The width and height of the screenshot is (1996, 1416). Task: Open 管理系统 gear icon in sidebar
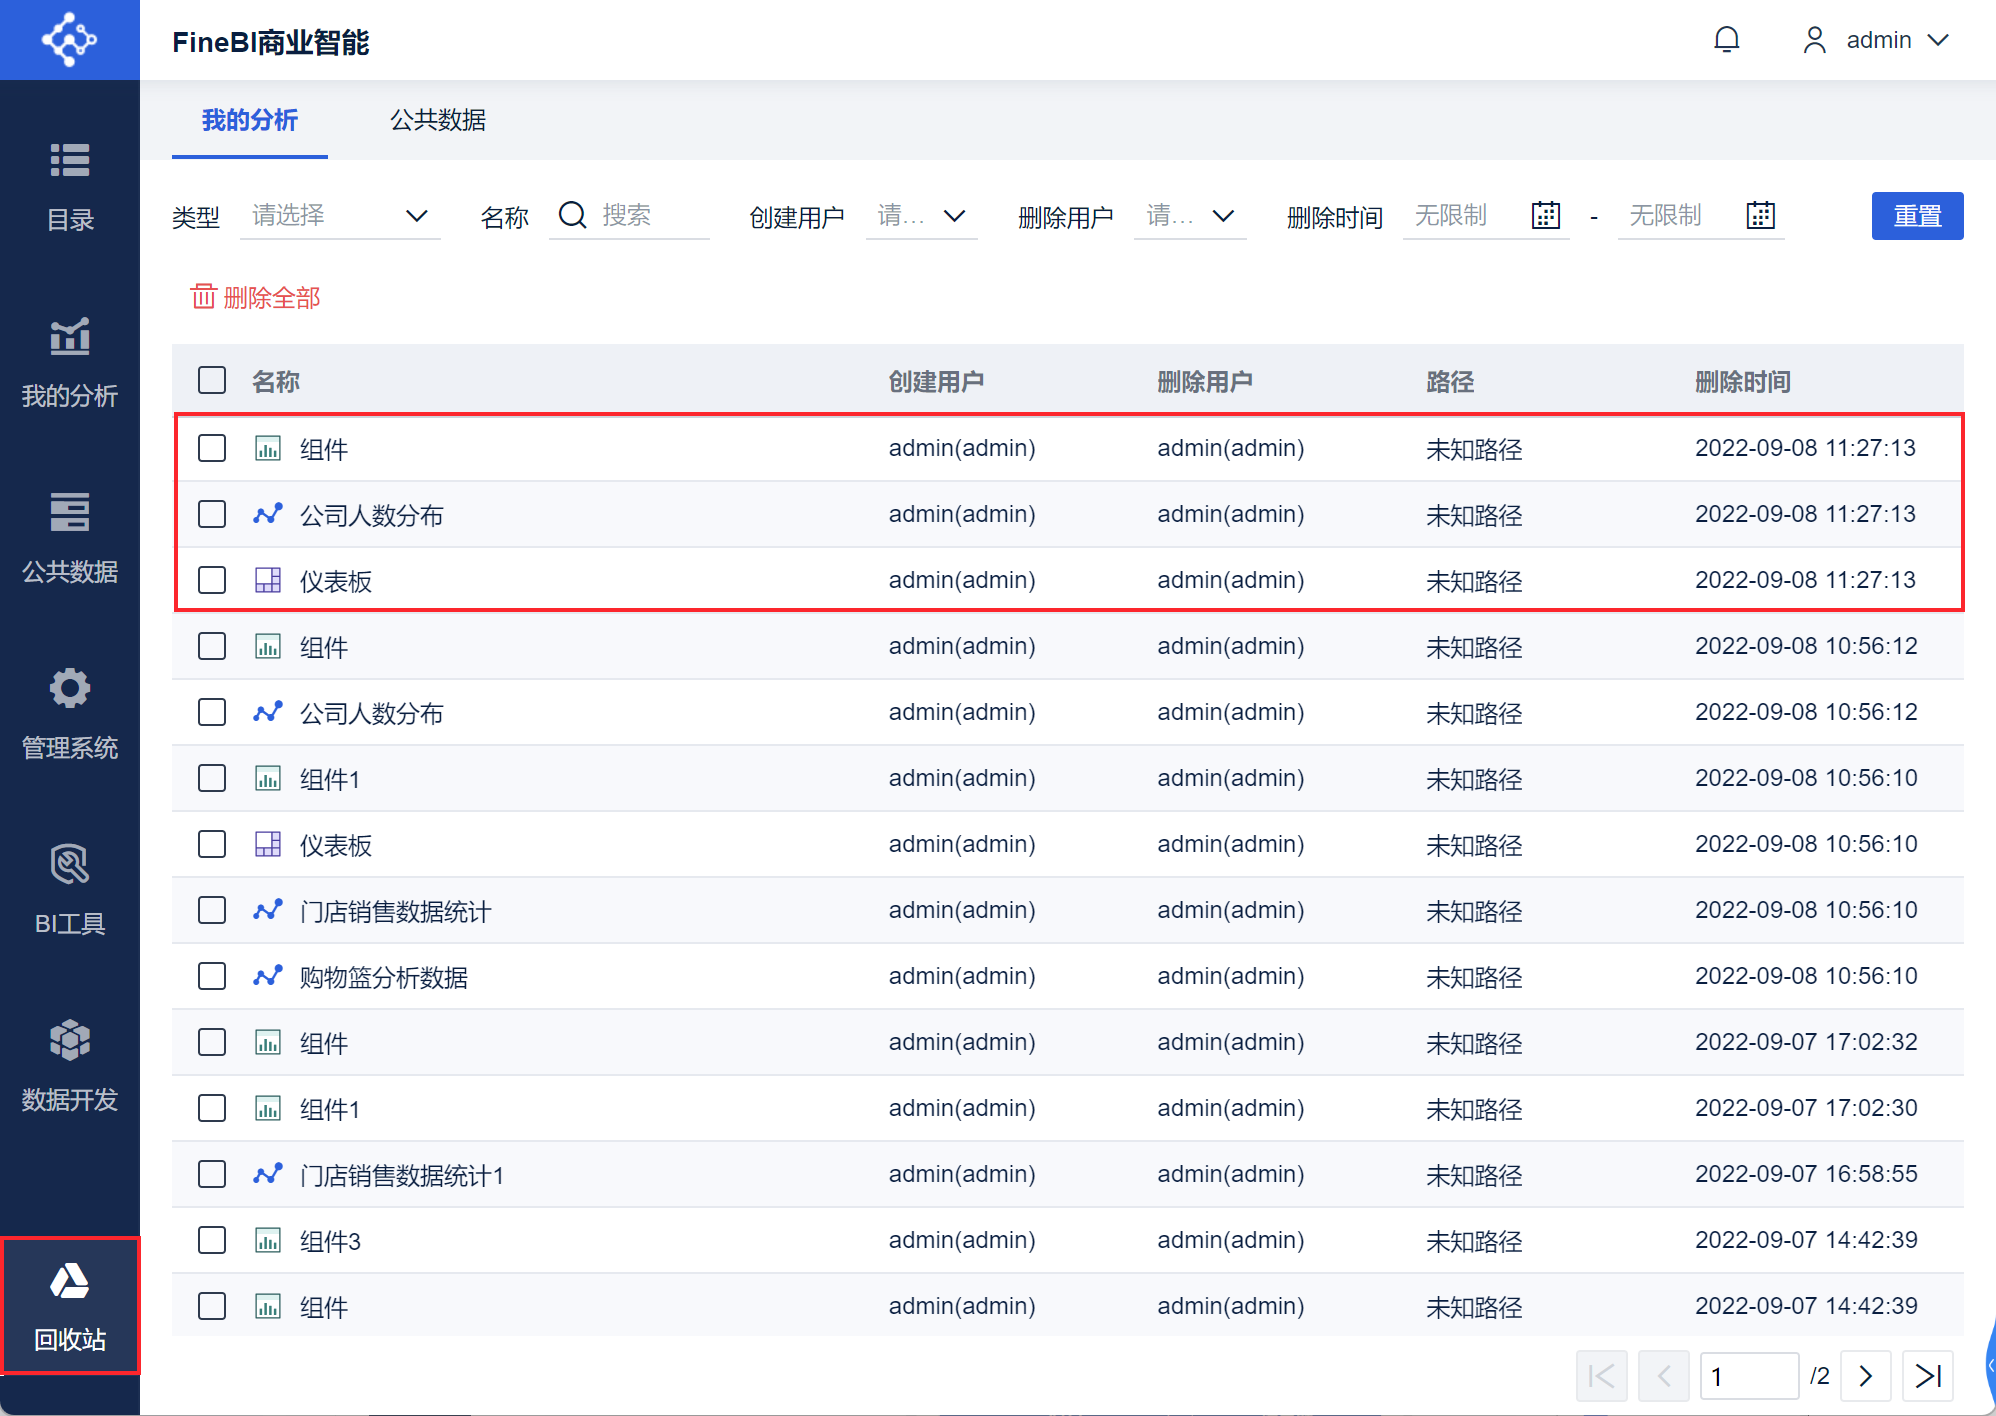point(69,688)
